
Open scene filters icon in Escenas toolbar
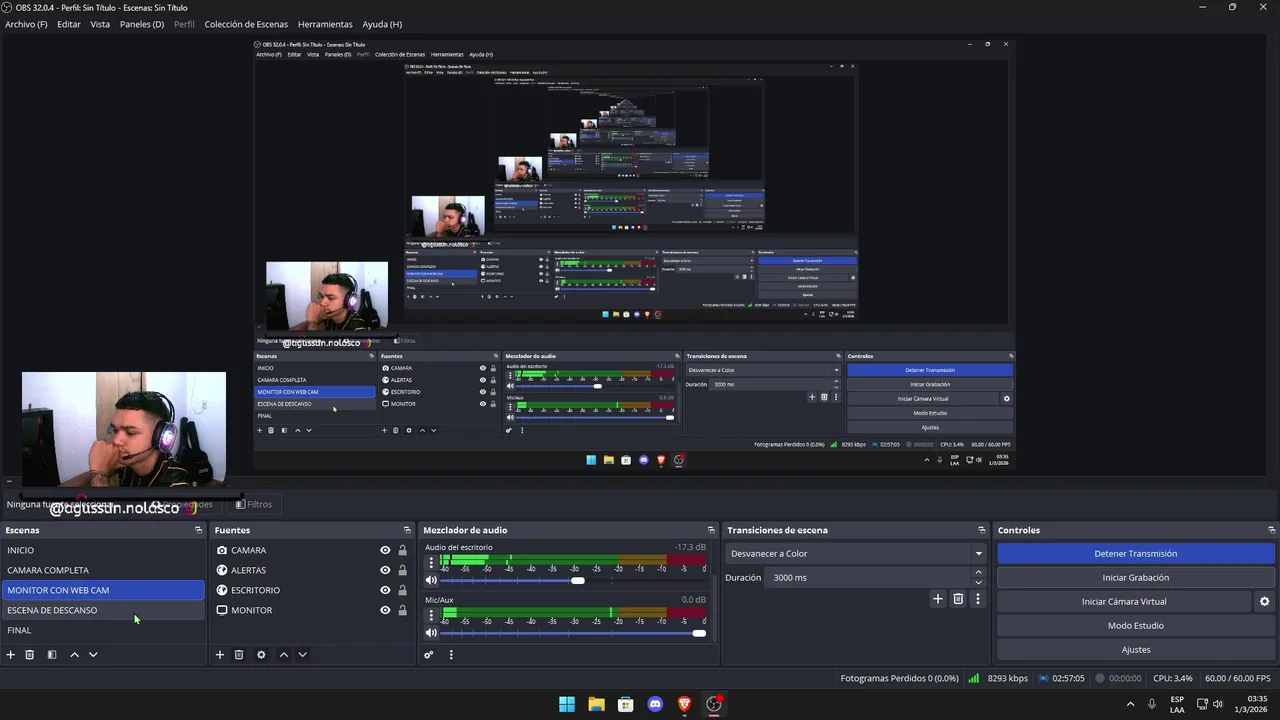point(52,655)
